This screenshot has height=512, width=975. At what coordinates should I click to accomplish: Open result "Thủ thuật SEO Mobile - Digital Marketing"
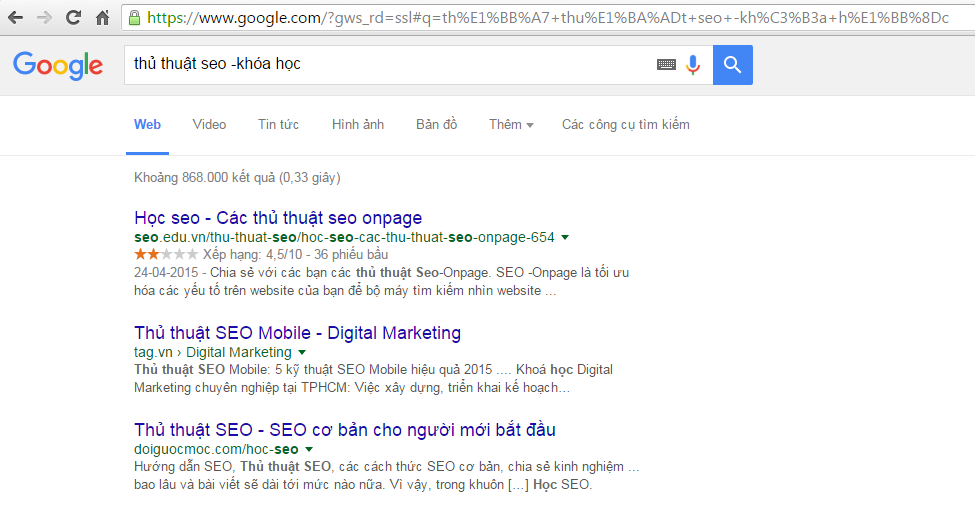coord(297,333)
